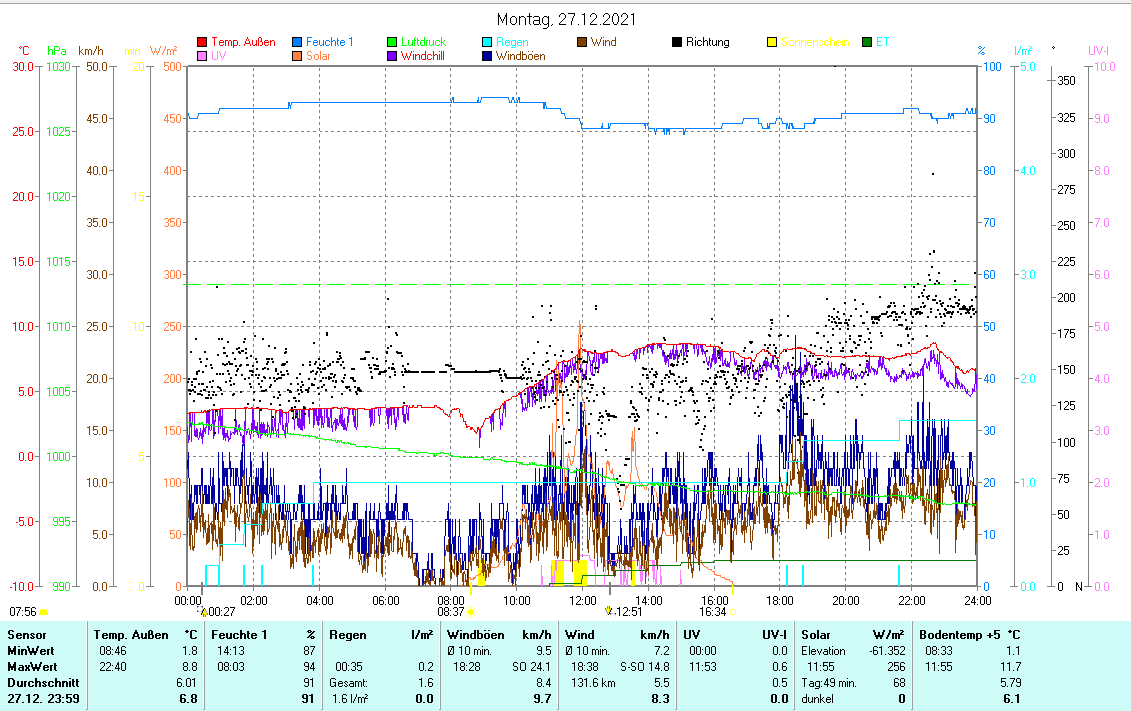
Task: Click the black Richtung legend swatch
Action: point(677,43)
